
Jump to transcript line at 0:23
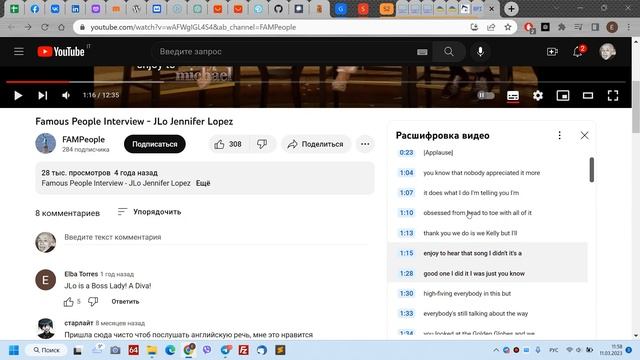click(x=407, y=153)
